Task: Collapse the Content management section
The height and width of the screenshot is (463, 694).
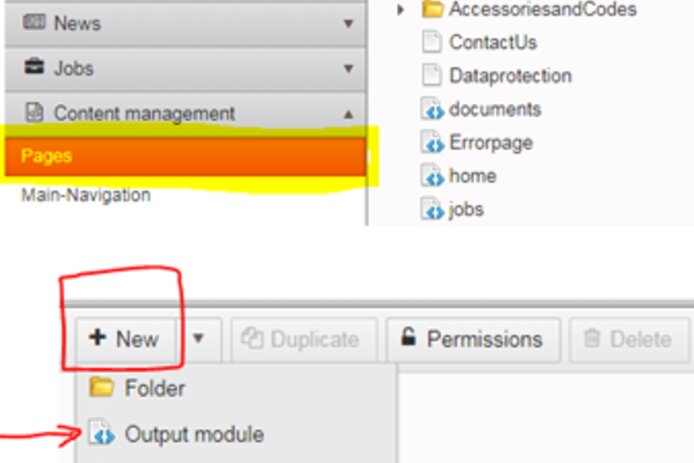Action: (349, 115)
